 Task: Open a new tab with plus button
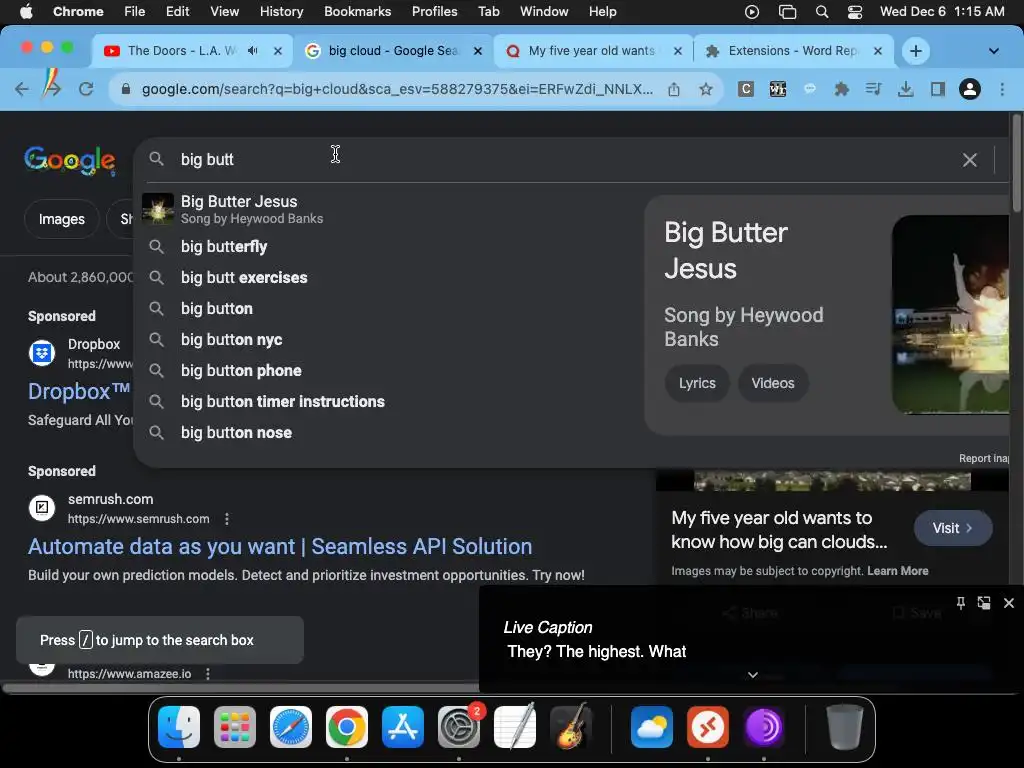tap(916, 51)
